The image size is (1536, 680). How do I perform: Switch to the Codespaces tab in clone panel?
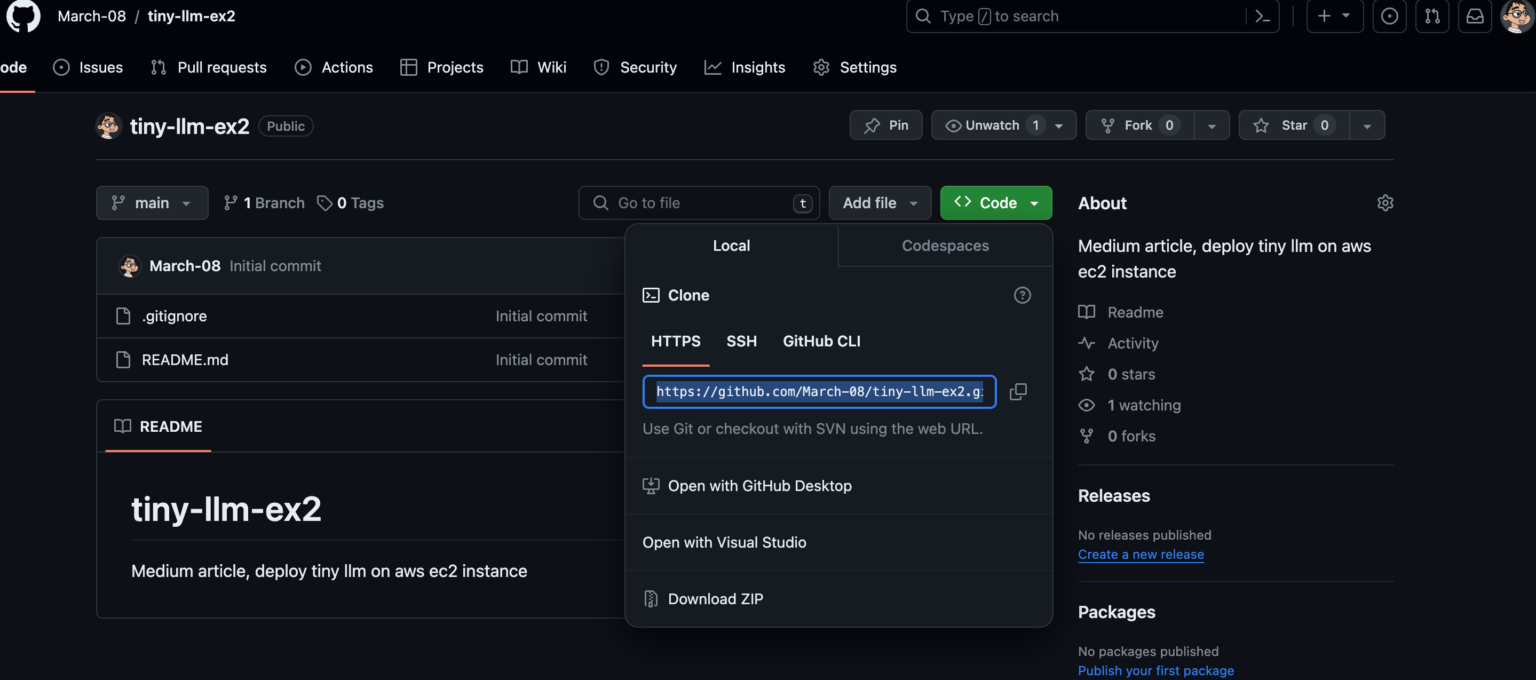pos(945,246)
